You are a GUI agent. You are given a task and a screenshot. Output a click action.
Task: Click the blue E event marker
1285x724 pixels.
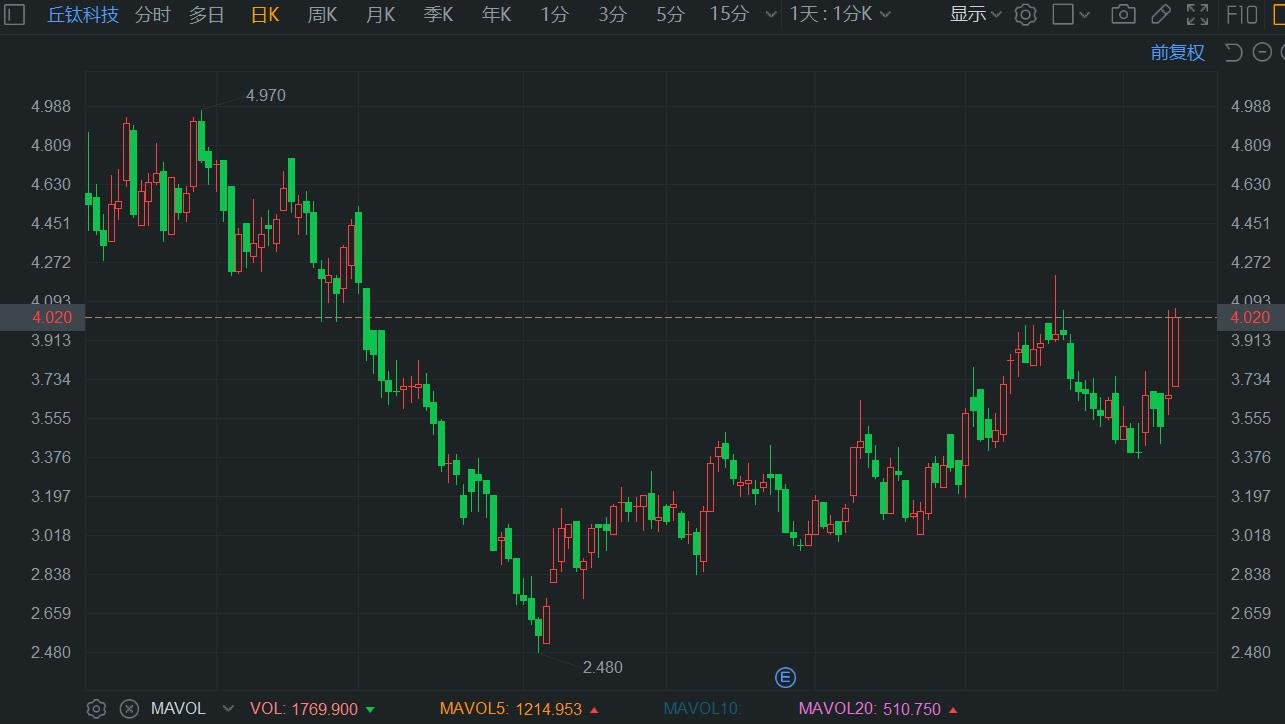point(785,678)
